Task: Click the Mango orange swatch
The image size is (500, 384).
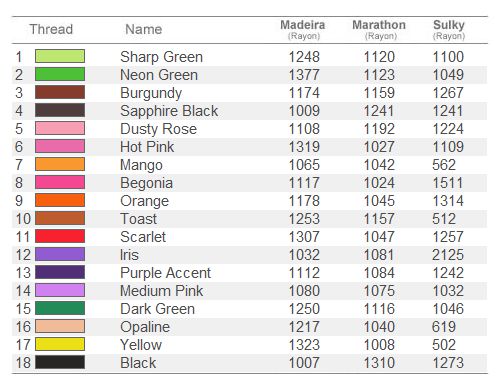Action: pos(60,164)
